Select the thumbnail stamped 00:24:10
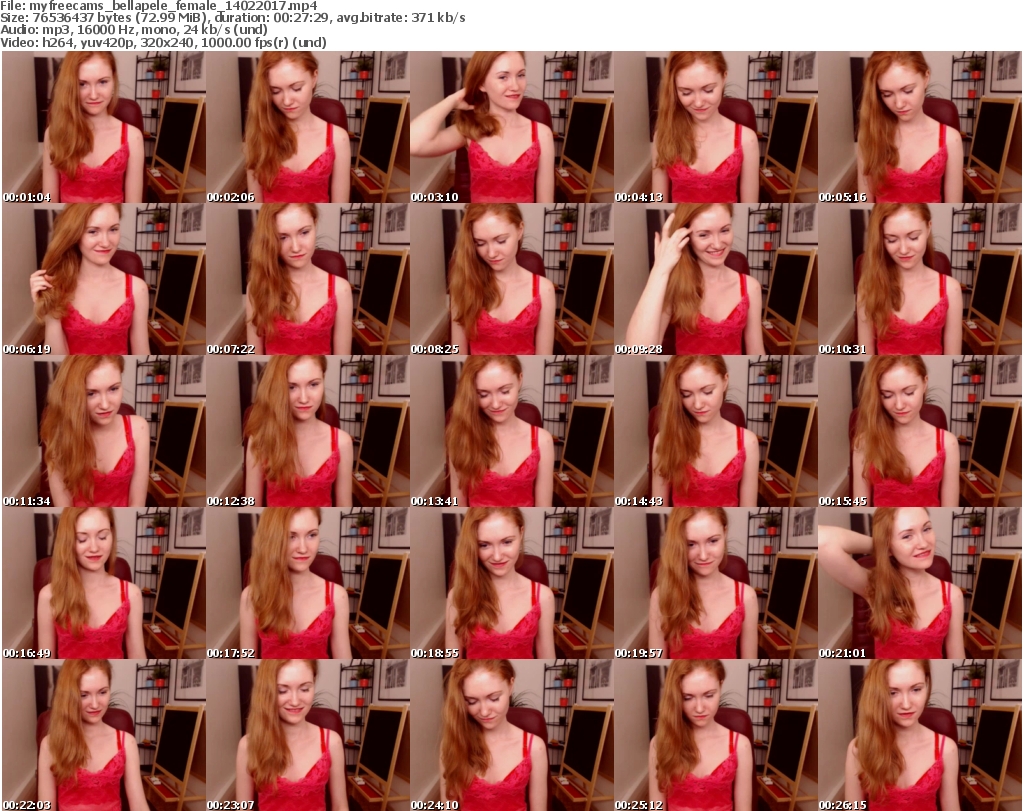The width and height of the screenshot is (1024, 811). (x=511, y=735)
